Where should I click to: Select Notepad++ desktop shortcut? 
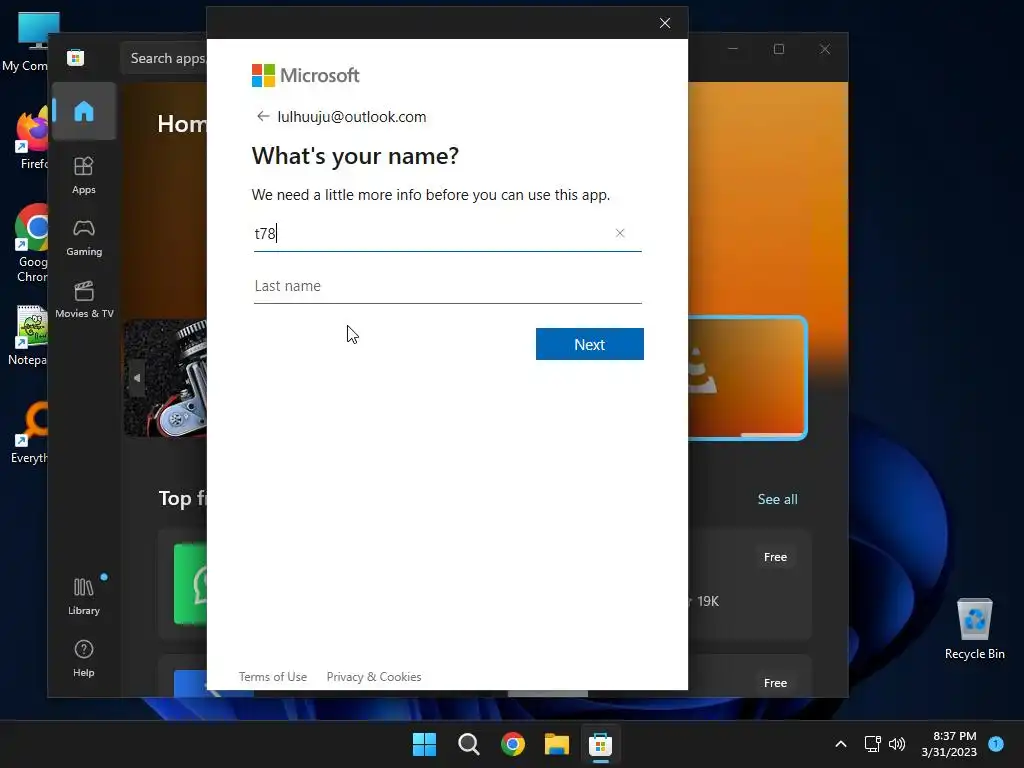point(29,336)
